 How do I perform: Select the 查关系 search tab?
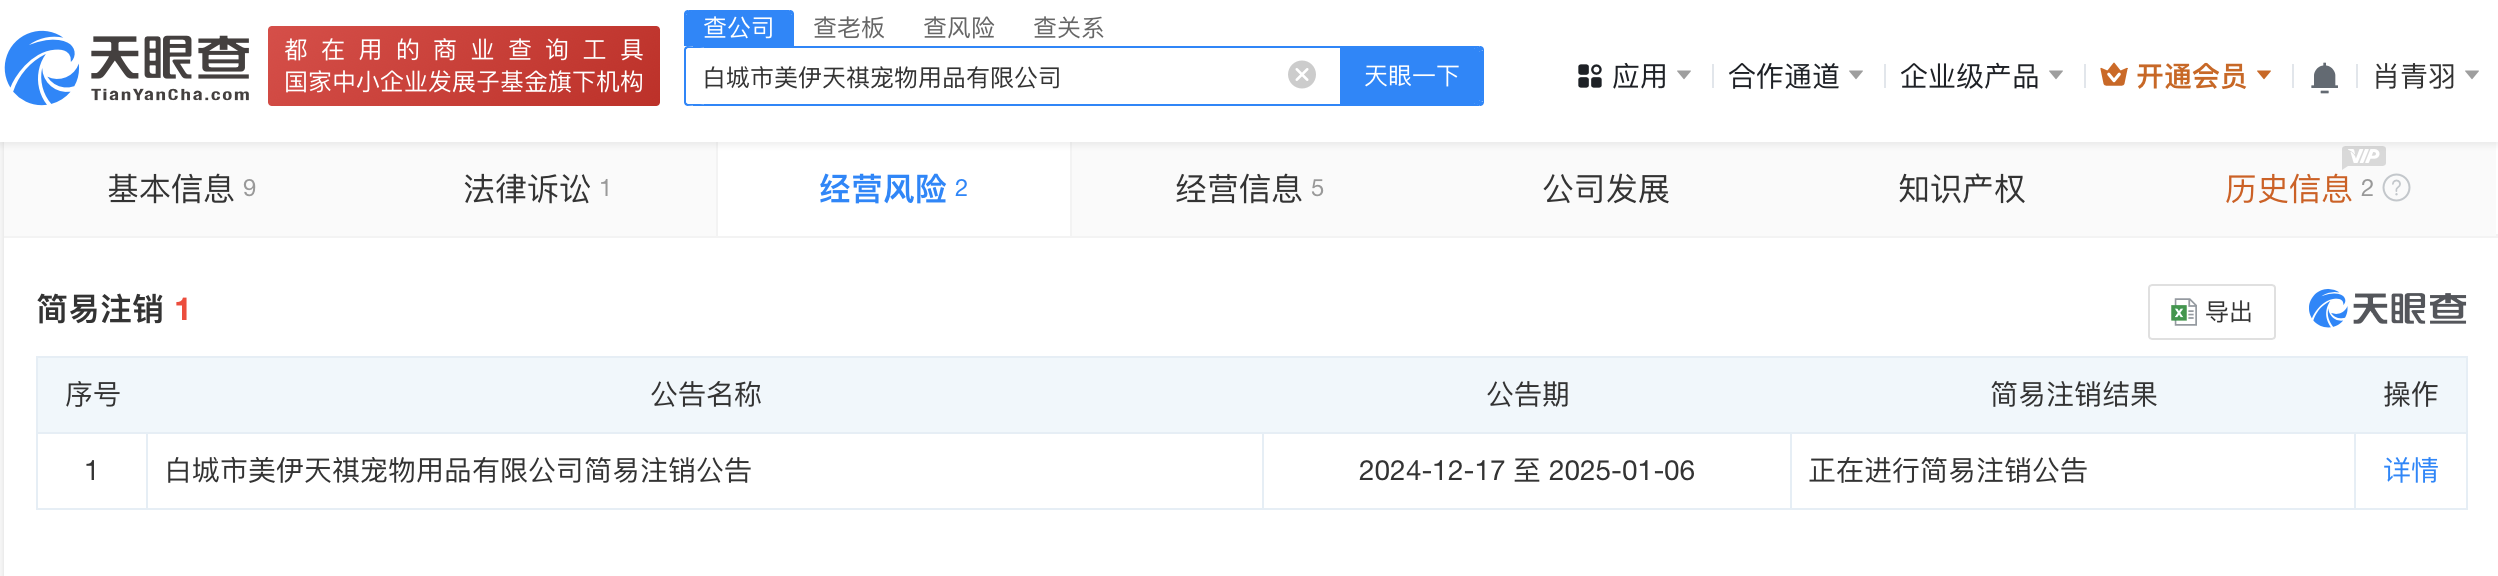1068,27
